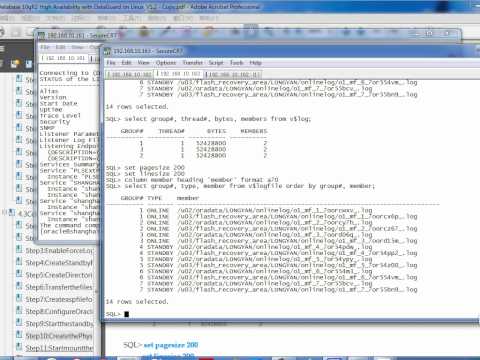Click the Acrobat panel options hamburger icon
The image size is (480, 360).
pyautogui.click(x=2, y=49)
